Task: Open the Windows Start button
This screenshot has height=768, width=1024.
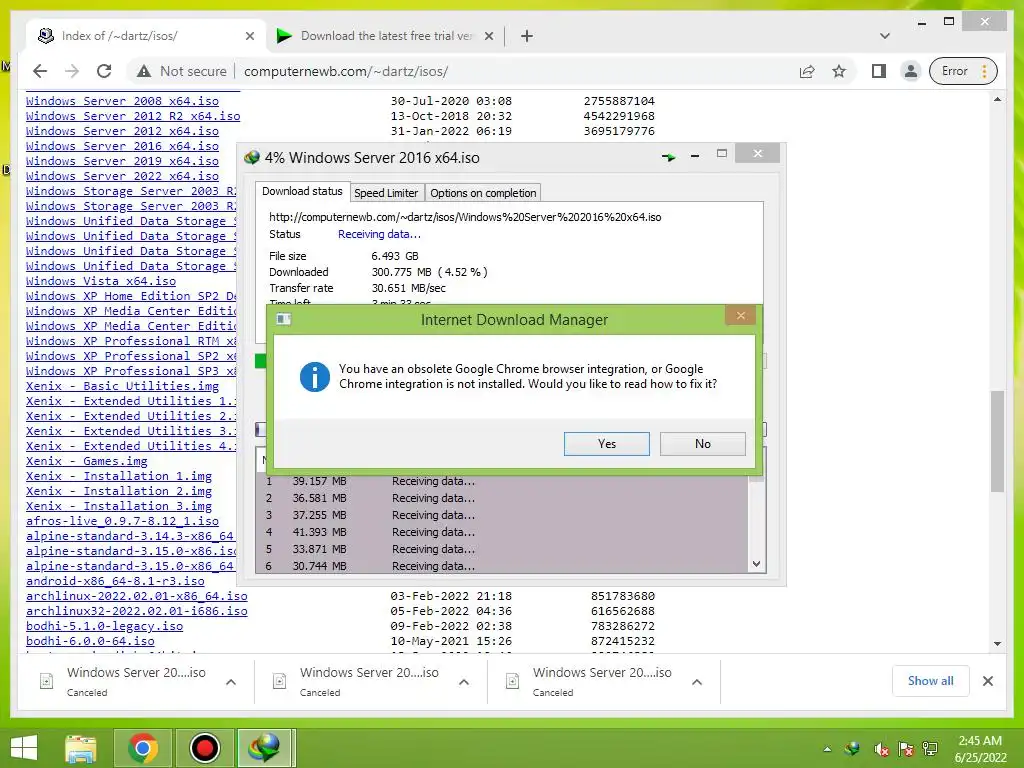Action: coord(24,748)
